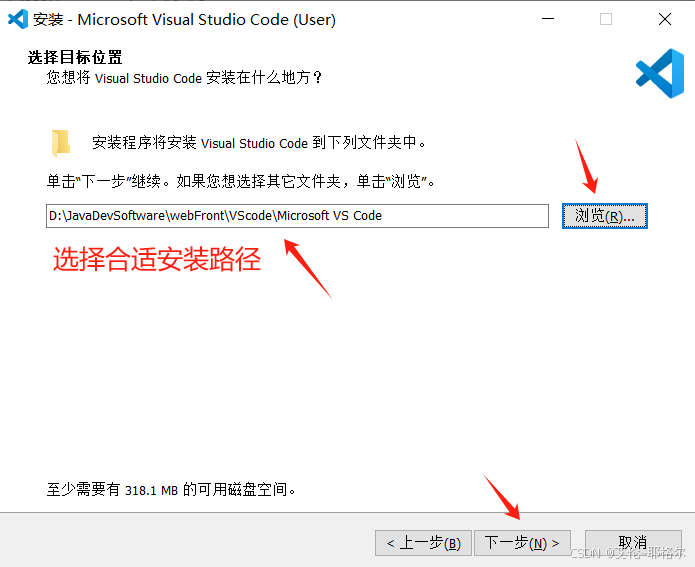This screenshot has height=567, width=695.
Task: Click the yellow folder icon
Action: (x=61, y=143)
